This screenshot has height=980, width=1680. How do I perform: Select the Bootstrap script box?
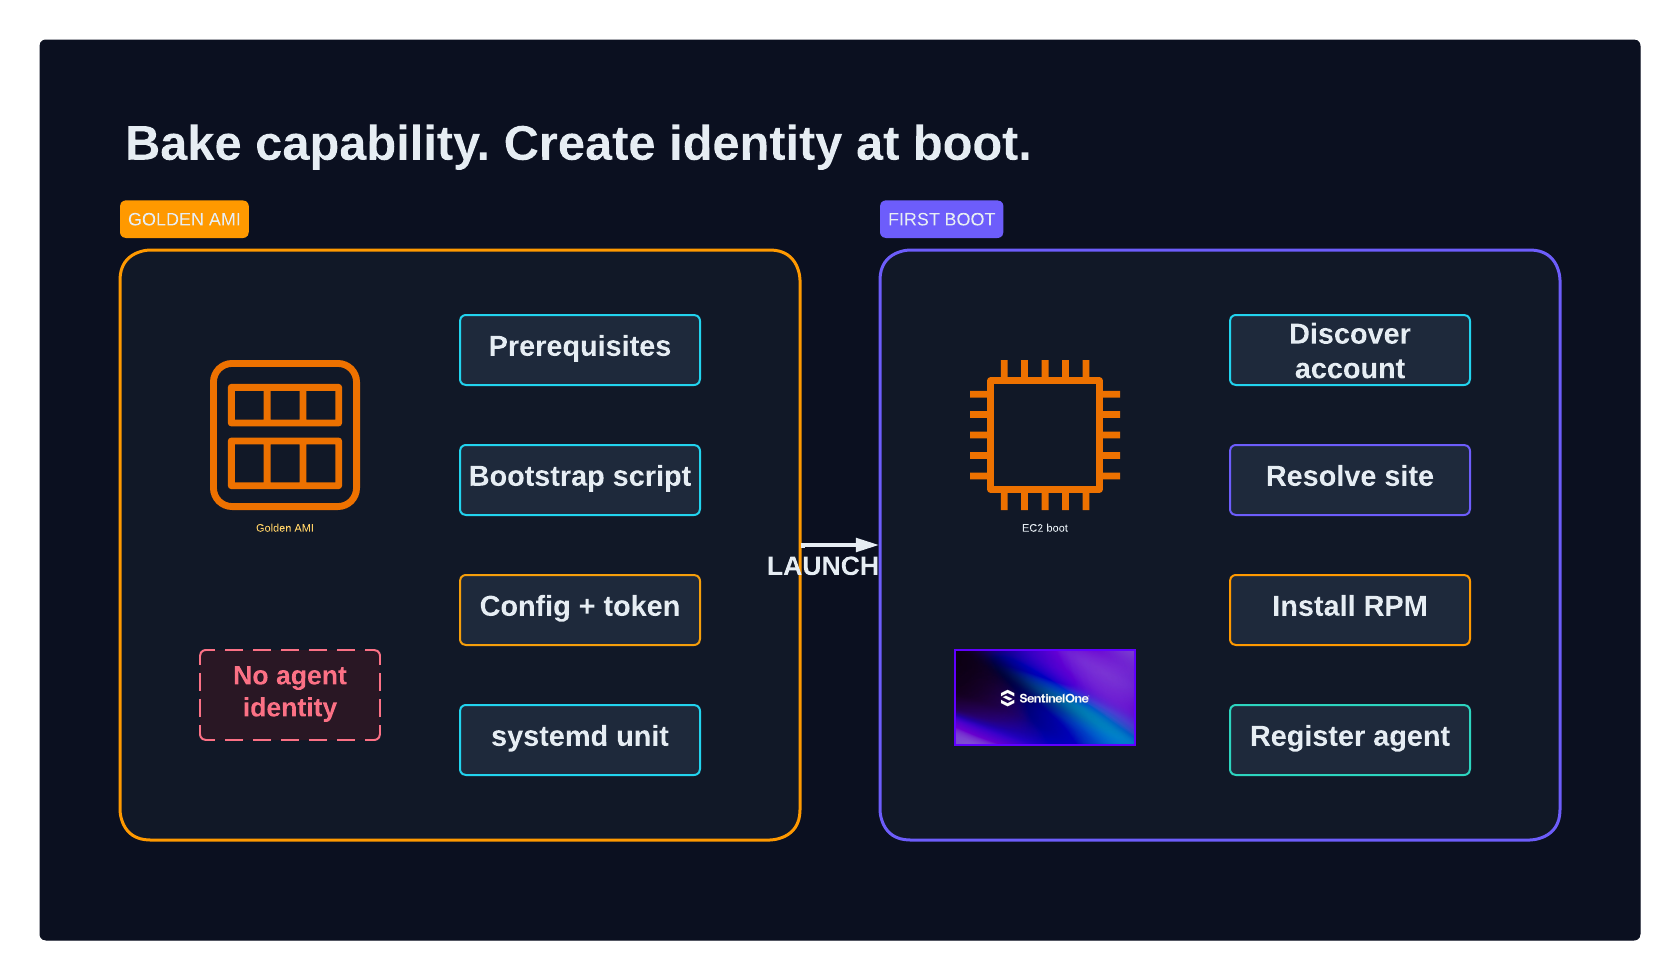pyautogui.click(x=580, y=480)
